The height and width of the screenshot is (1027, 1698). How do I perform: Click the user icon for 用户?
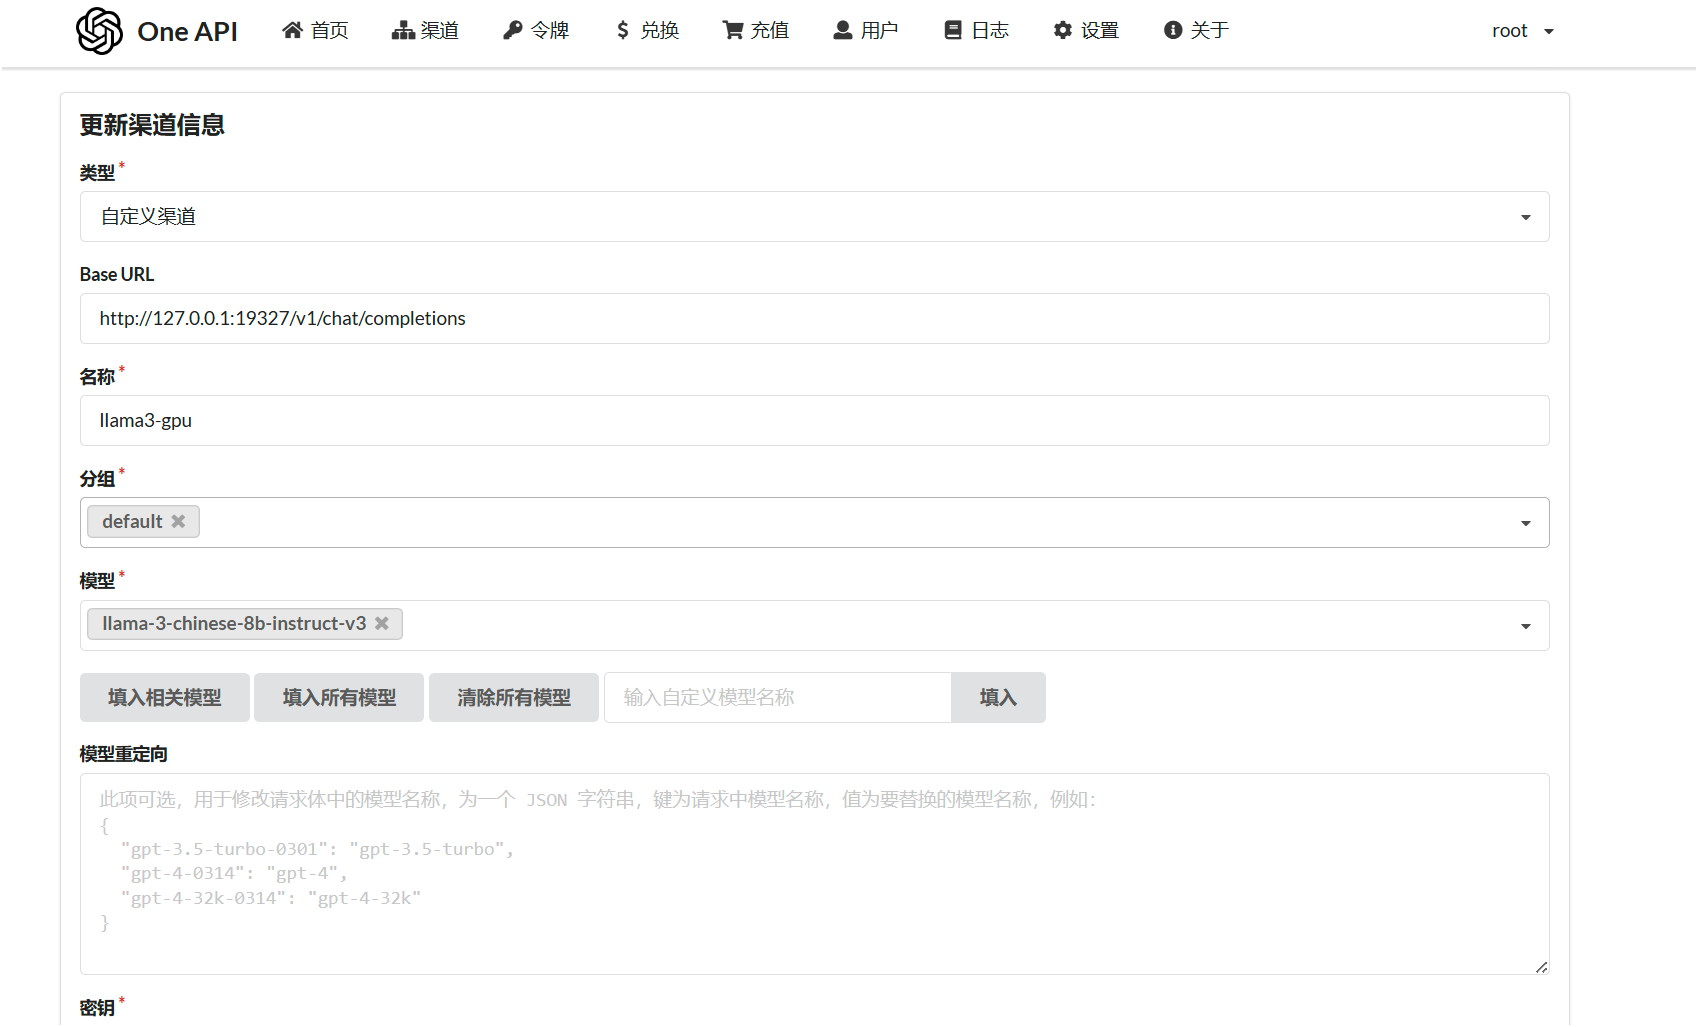pos(843,31)
